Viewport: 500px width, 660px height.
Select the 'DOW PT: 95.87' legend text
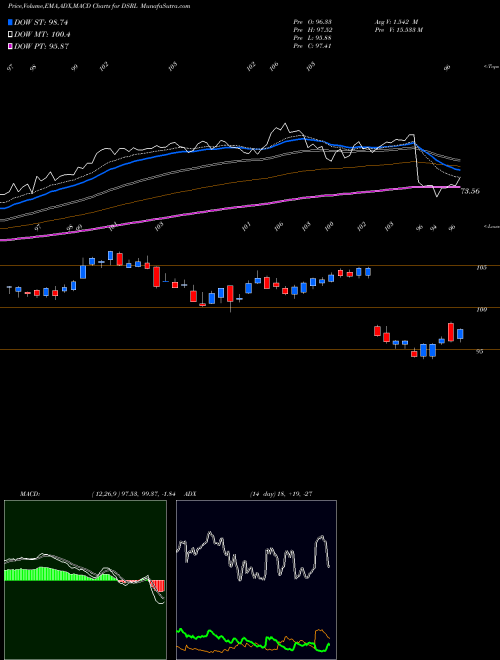coord(41,46)
